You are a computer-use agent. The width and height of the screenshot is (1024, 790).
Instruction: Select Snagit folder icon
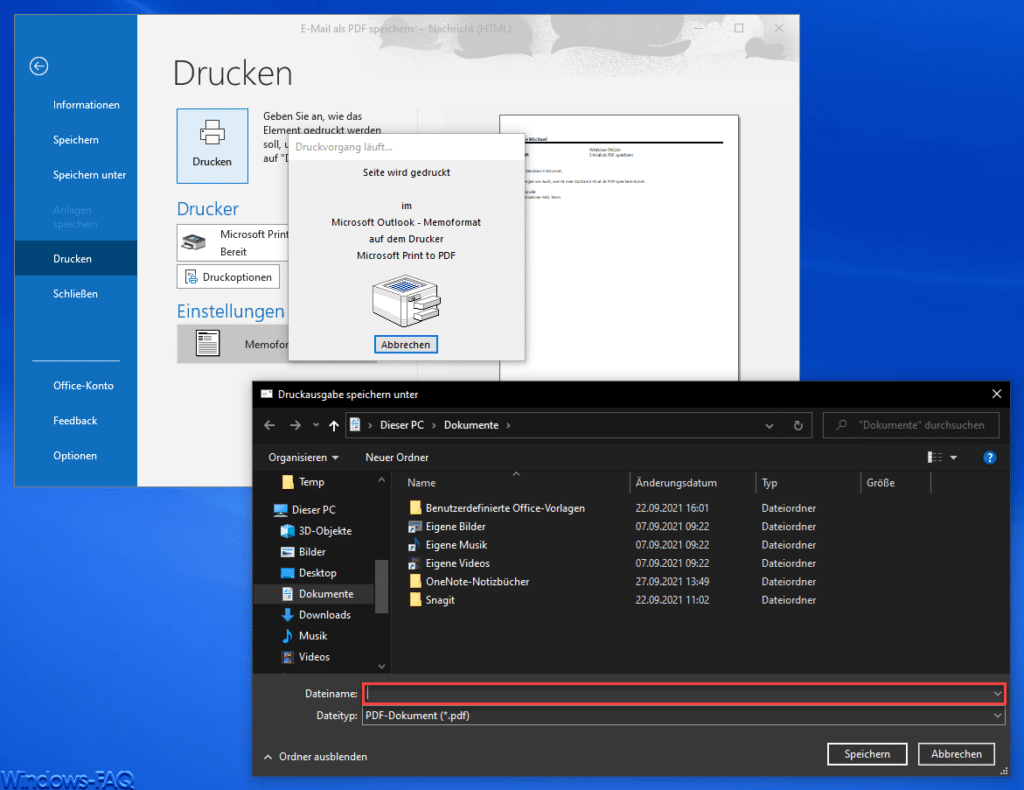coord(415,599)
